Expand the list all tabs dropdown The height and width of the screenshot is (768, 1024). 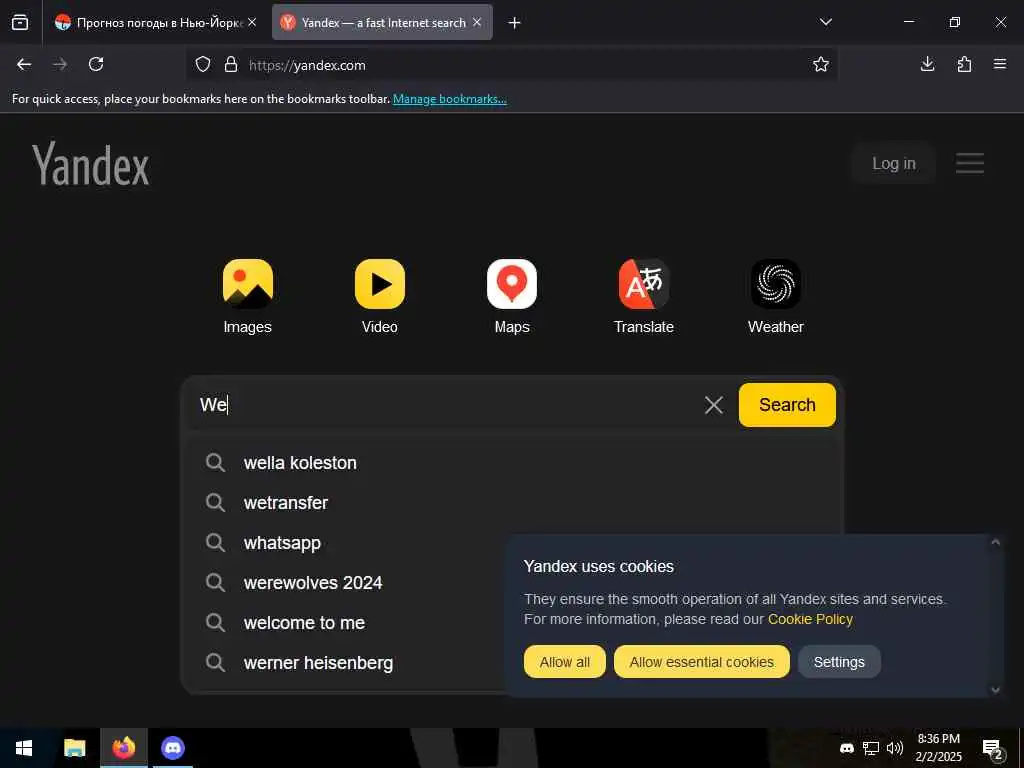826,22
